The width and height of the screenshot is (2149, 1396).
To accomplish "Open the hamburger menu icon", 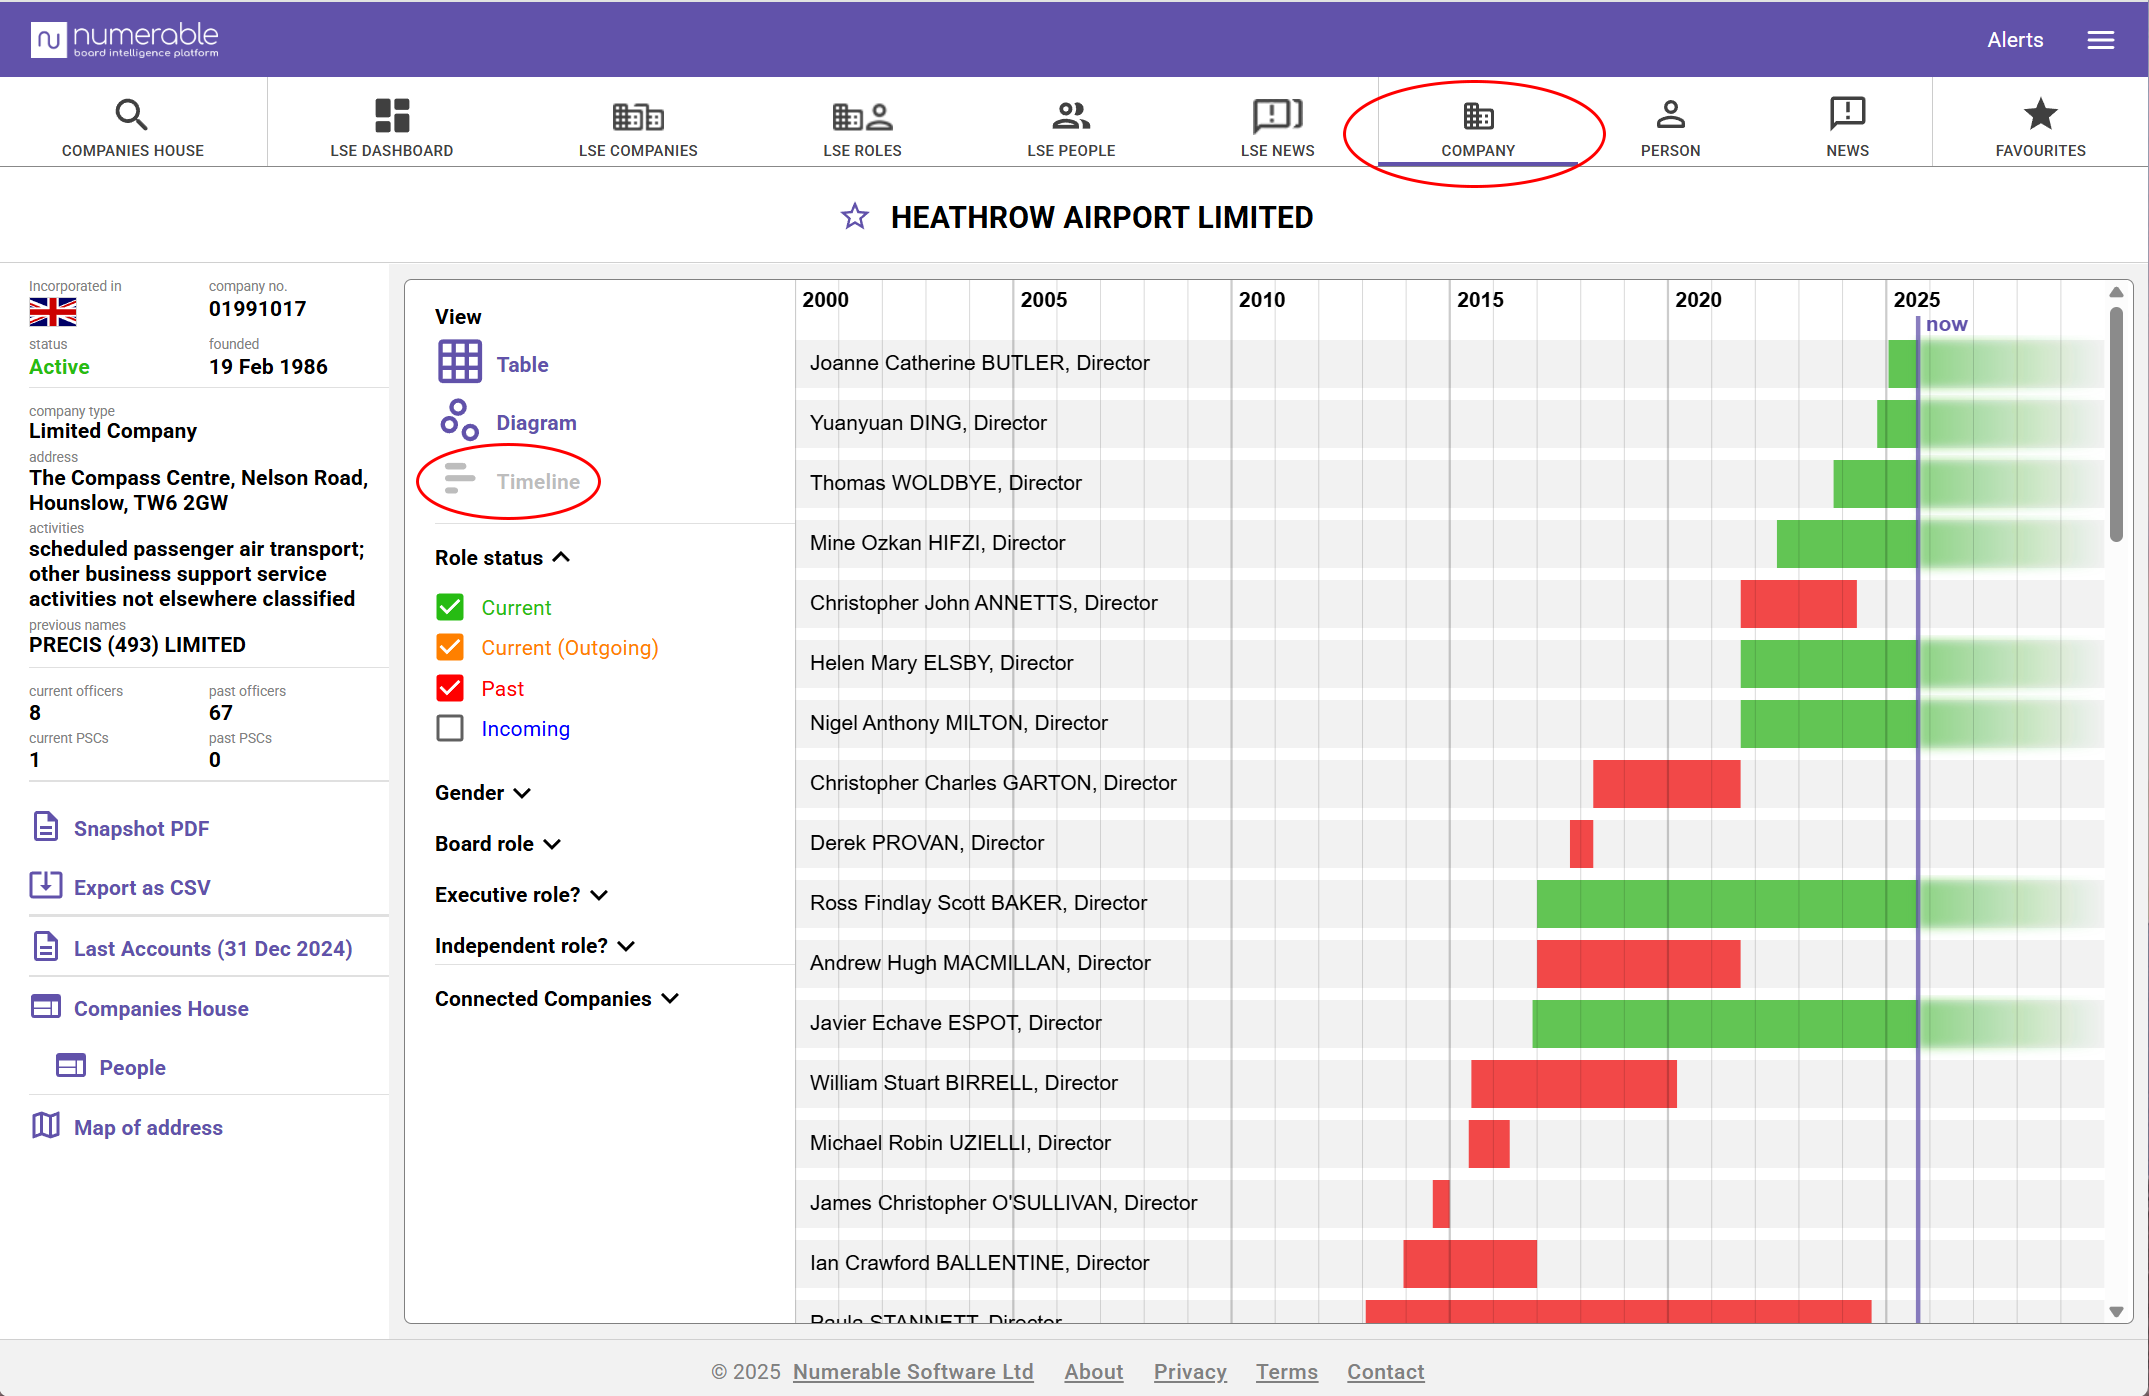I will tap(2100, 40).
